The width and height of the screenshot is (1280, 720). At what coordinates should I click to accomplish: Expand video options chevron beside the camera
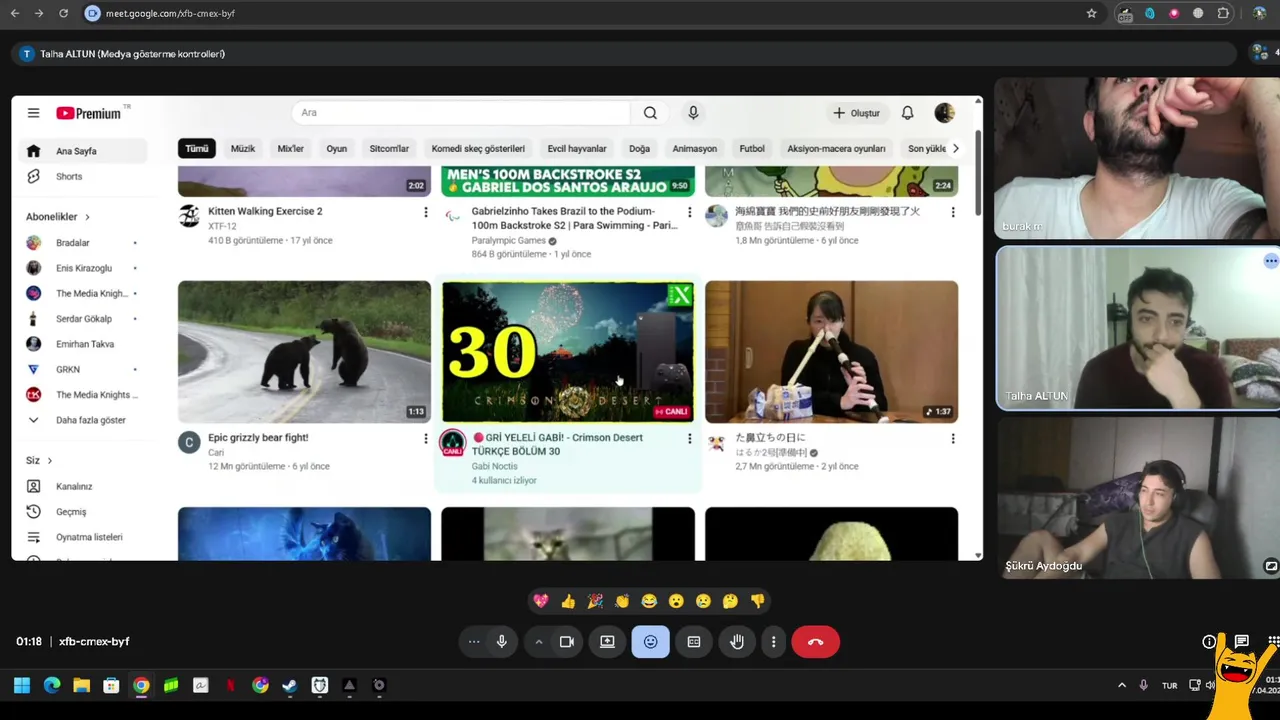click(x=539, y=642)
